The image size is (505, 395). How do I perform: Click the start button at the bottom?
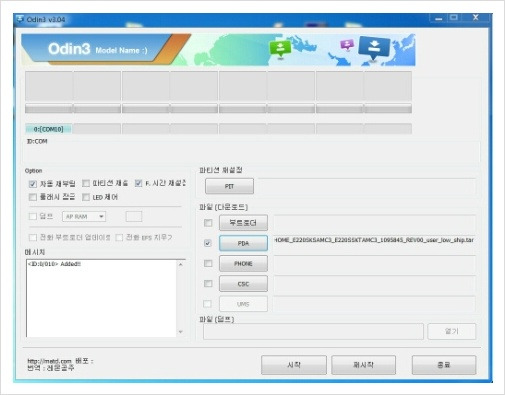click(x=294, y=365)
